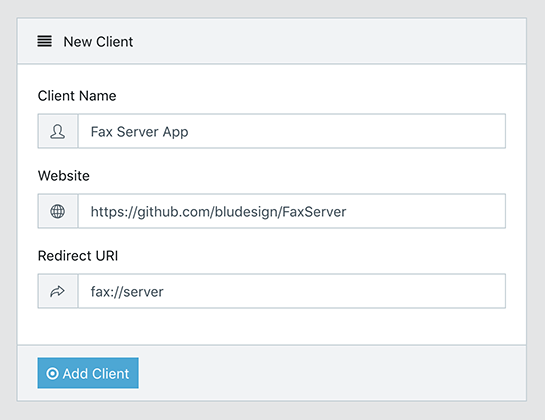Click the word App in the Client Name field
The width and height of the screenshot is (545, 420).
click(x=176, y=132)
